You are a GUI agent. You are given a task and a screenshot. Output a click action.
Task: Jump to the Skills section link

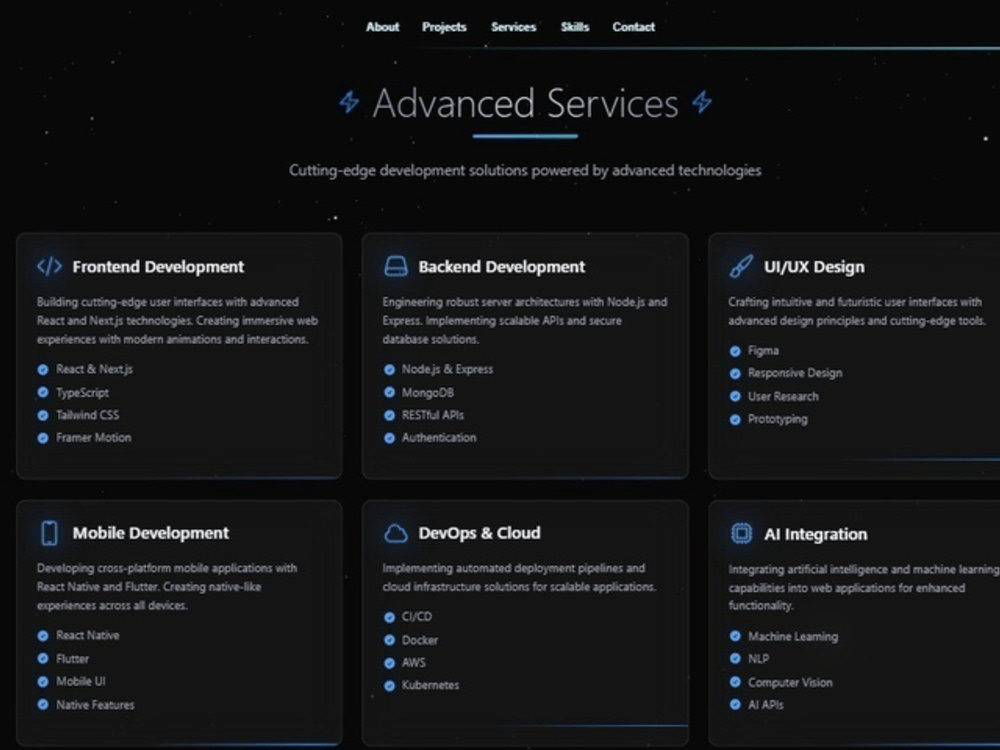(x=575, y=27)
